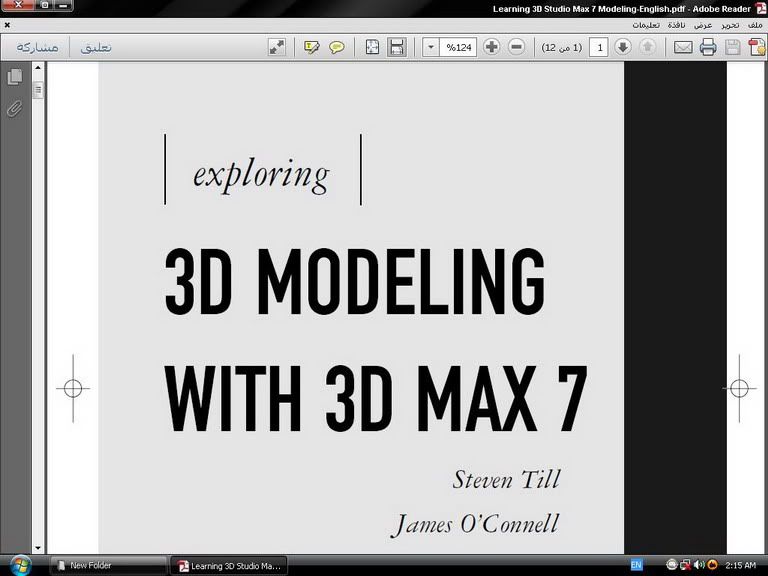
Task: Click the vertical scrollbar thumb
Action: [38, 90]
